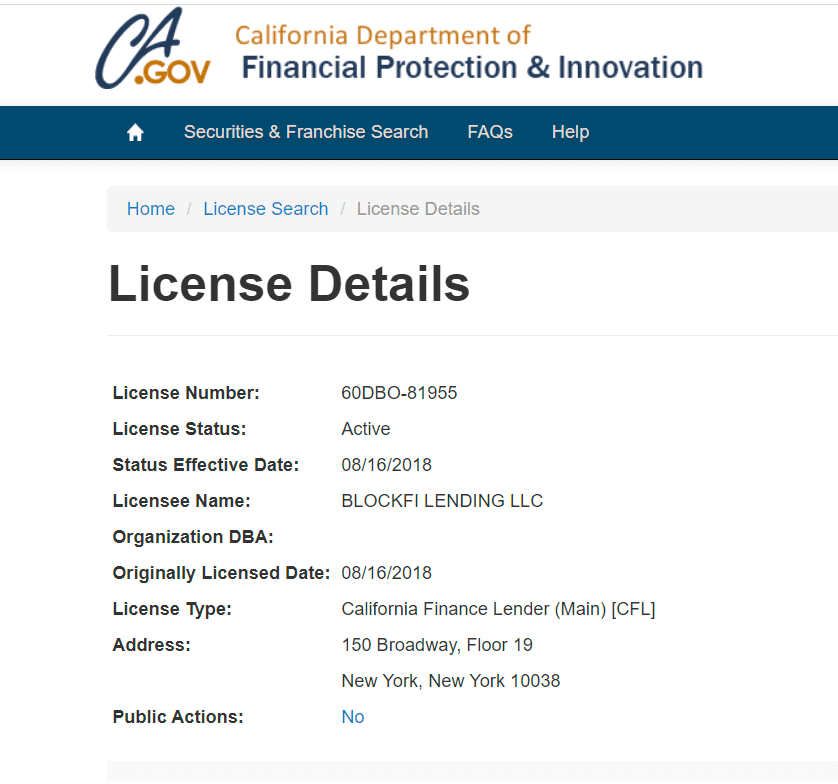Click the License Details page heading
The image size is (838, 784).
(x=289, y=284)
